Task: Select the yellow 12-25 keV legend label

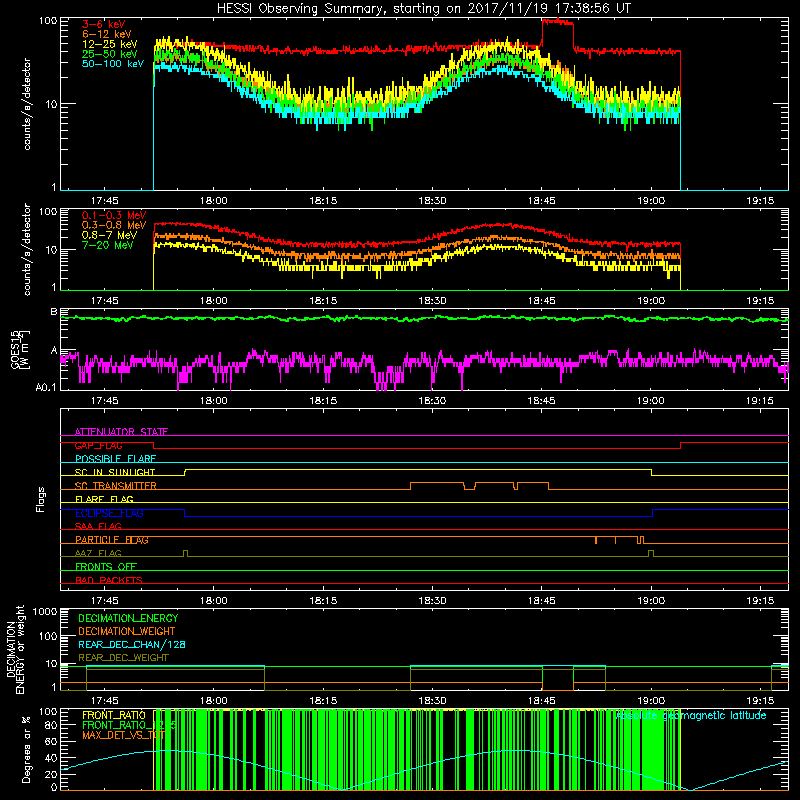Action: [x=110, y=44]
